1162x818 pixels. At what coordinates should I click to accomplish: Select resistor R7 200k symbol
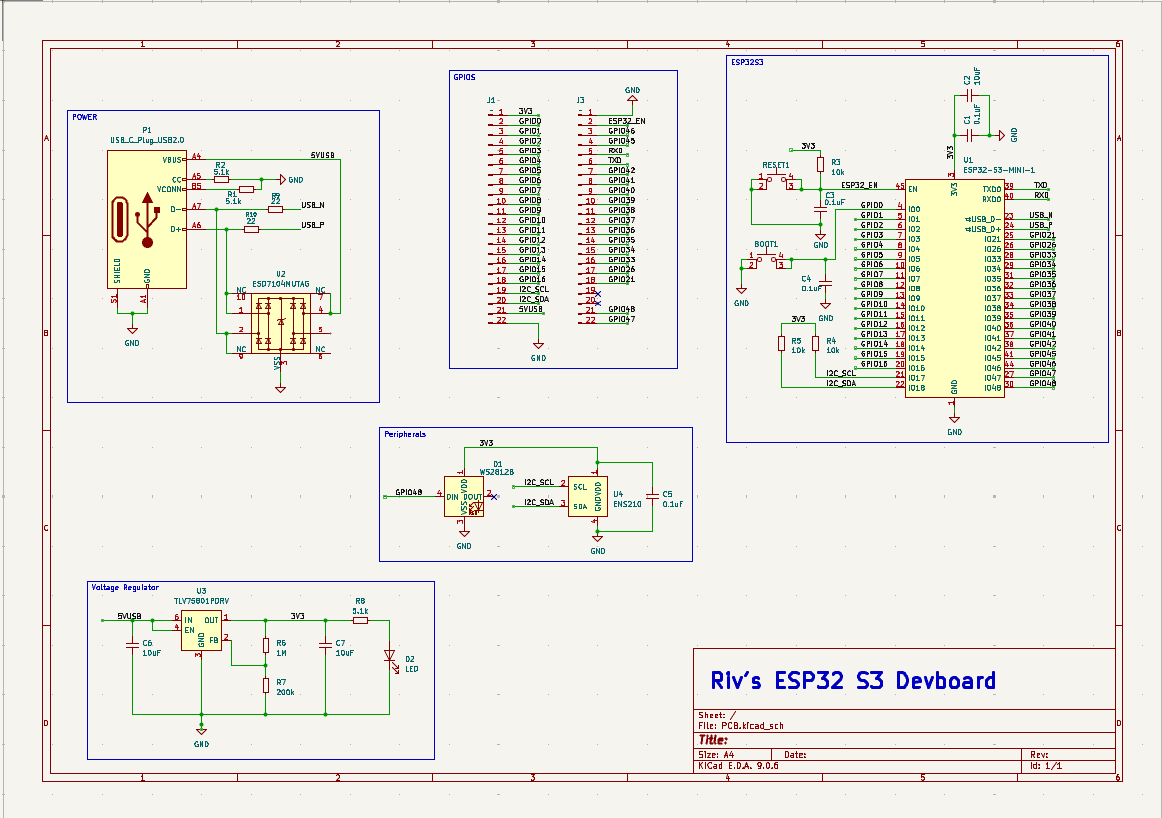click(266, 685)
